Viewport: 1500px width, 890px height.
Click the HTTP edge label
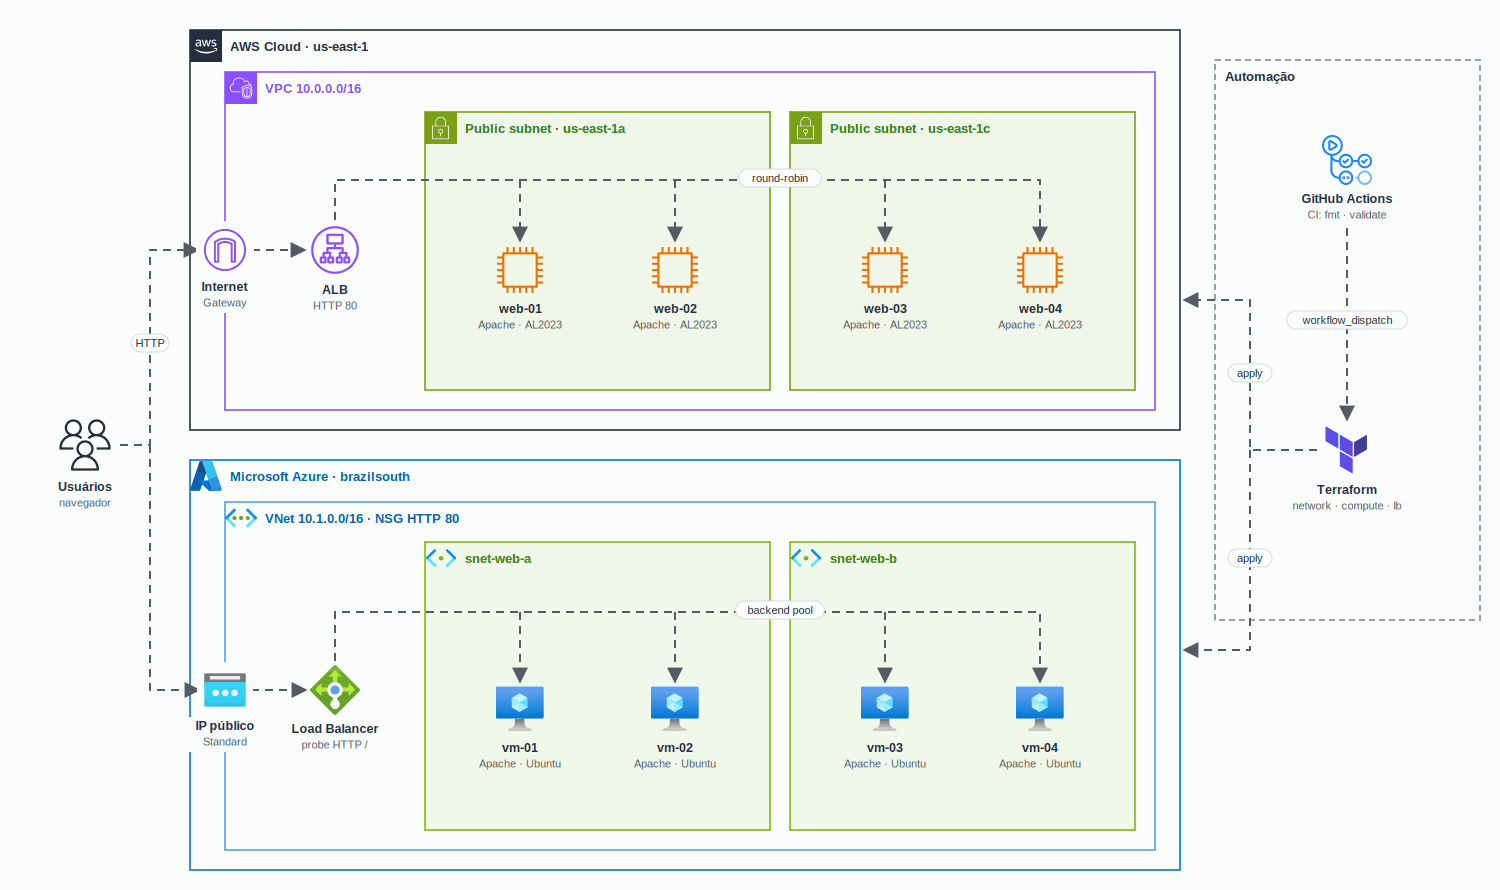150,343
